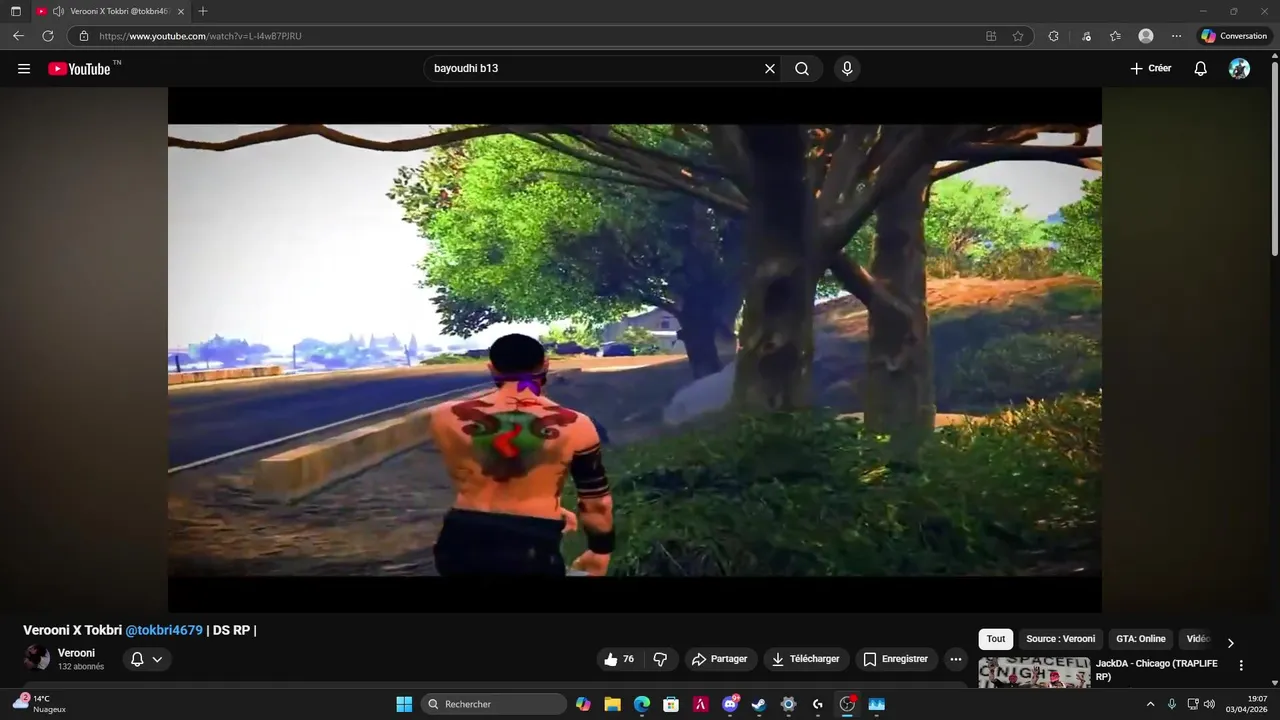
Task: Start voice search with the microphone
Action: (x=847, y=69)
